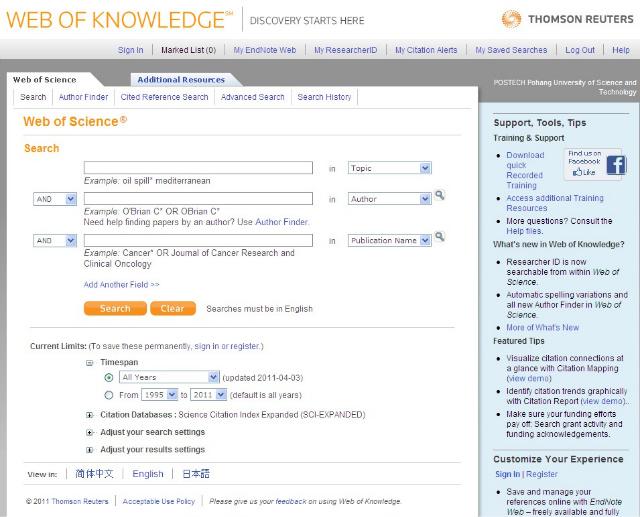Open My Saved Searches link
Screen dimensions: 640x517
click(x=511, y=50)
